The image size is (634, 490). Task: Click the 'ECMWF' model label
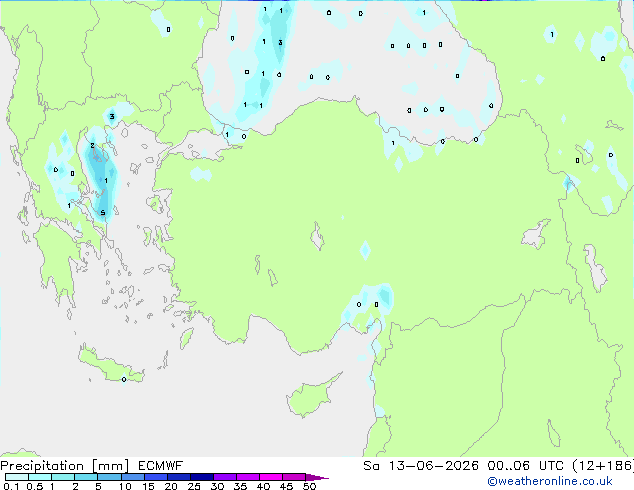[161, 466]
